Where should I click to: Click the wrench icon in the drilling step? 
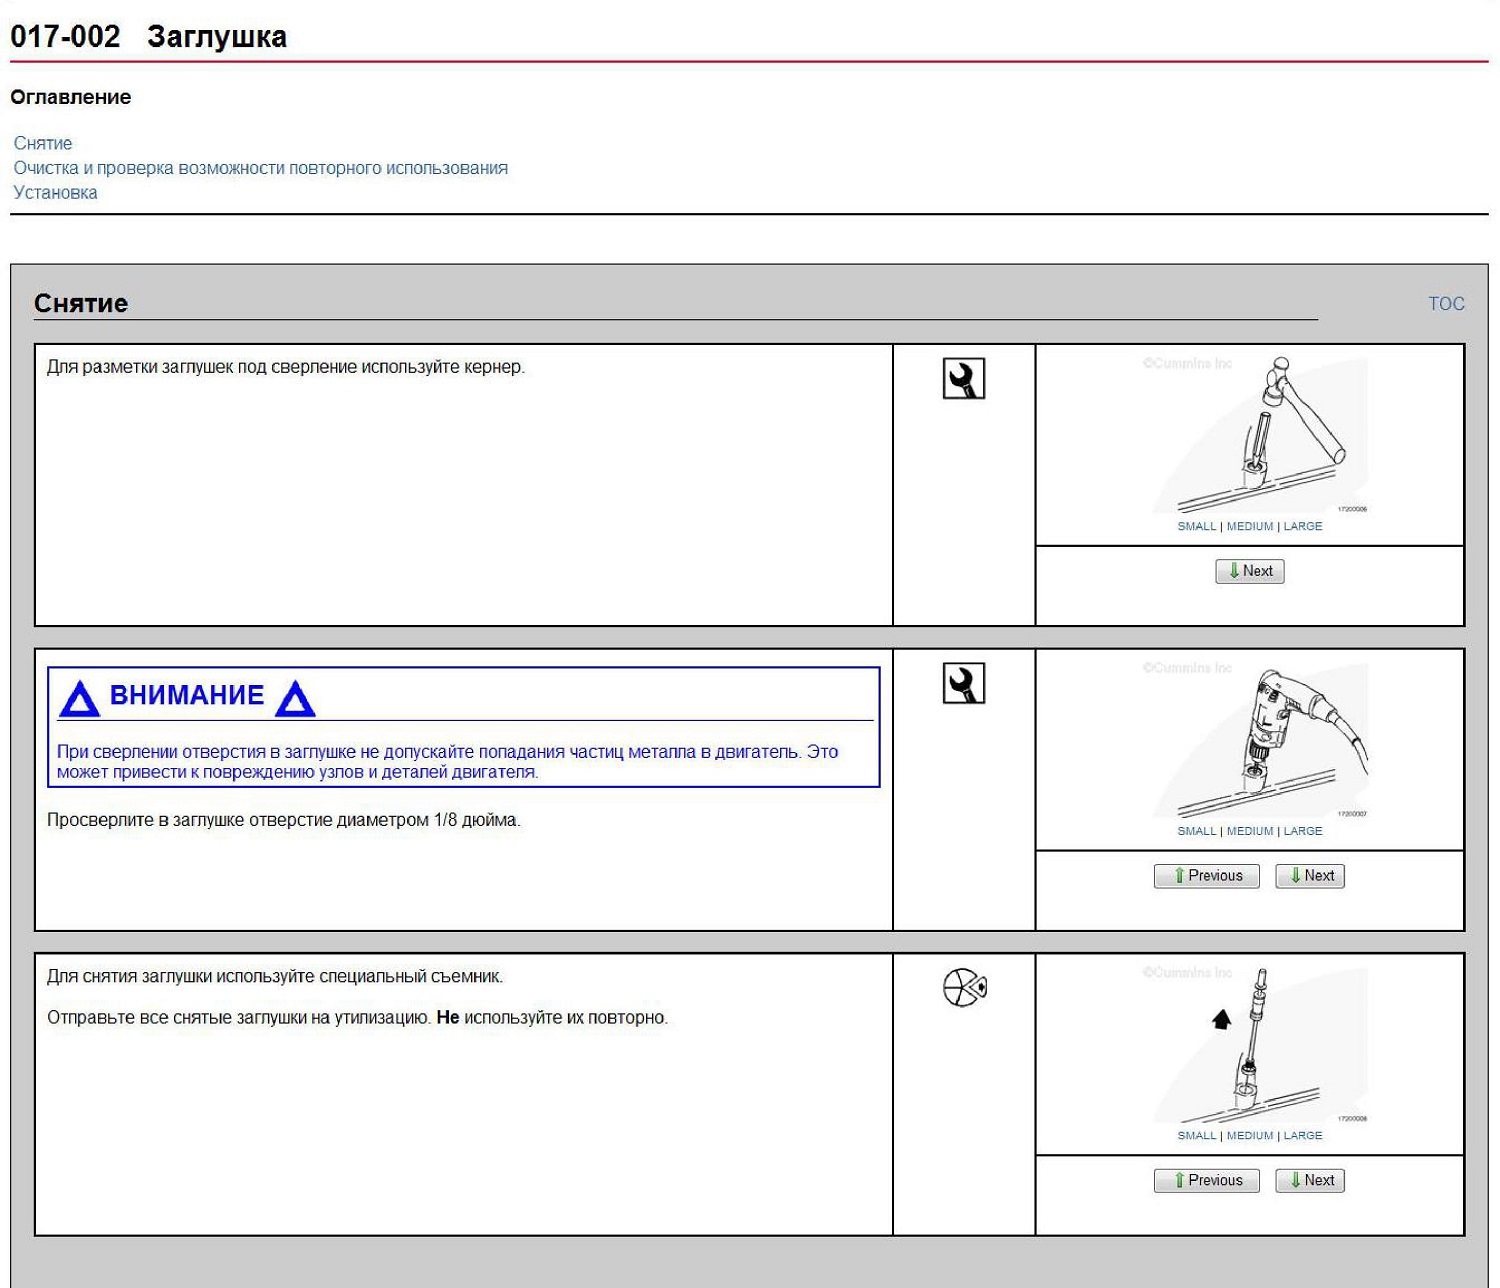coord(963,683)
